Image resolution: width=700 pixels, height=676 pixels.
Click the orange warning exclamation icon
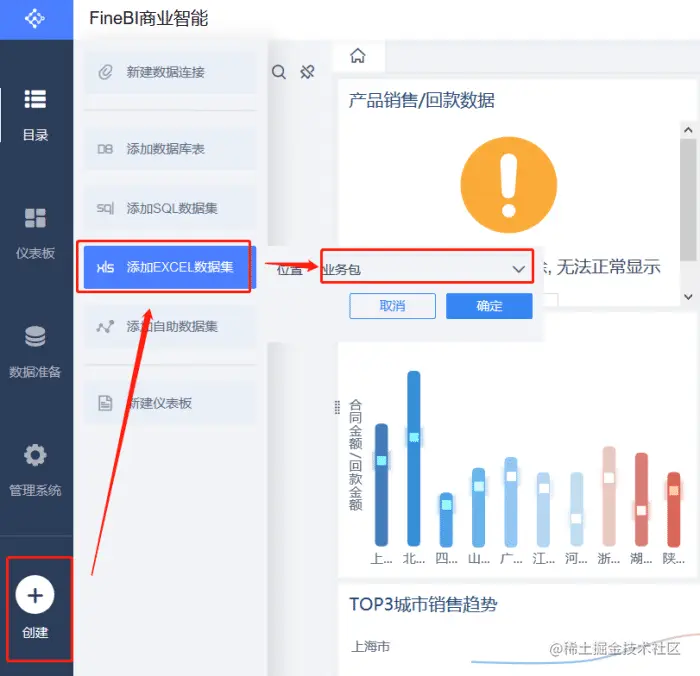[509, 185]
